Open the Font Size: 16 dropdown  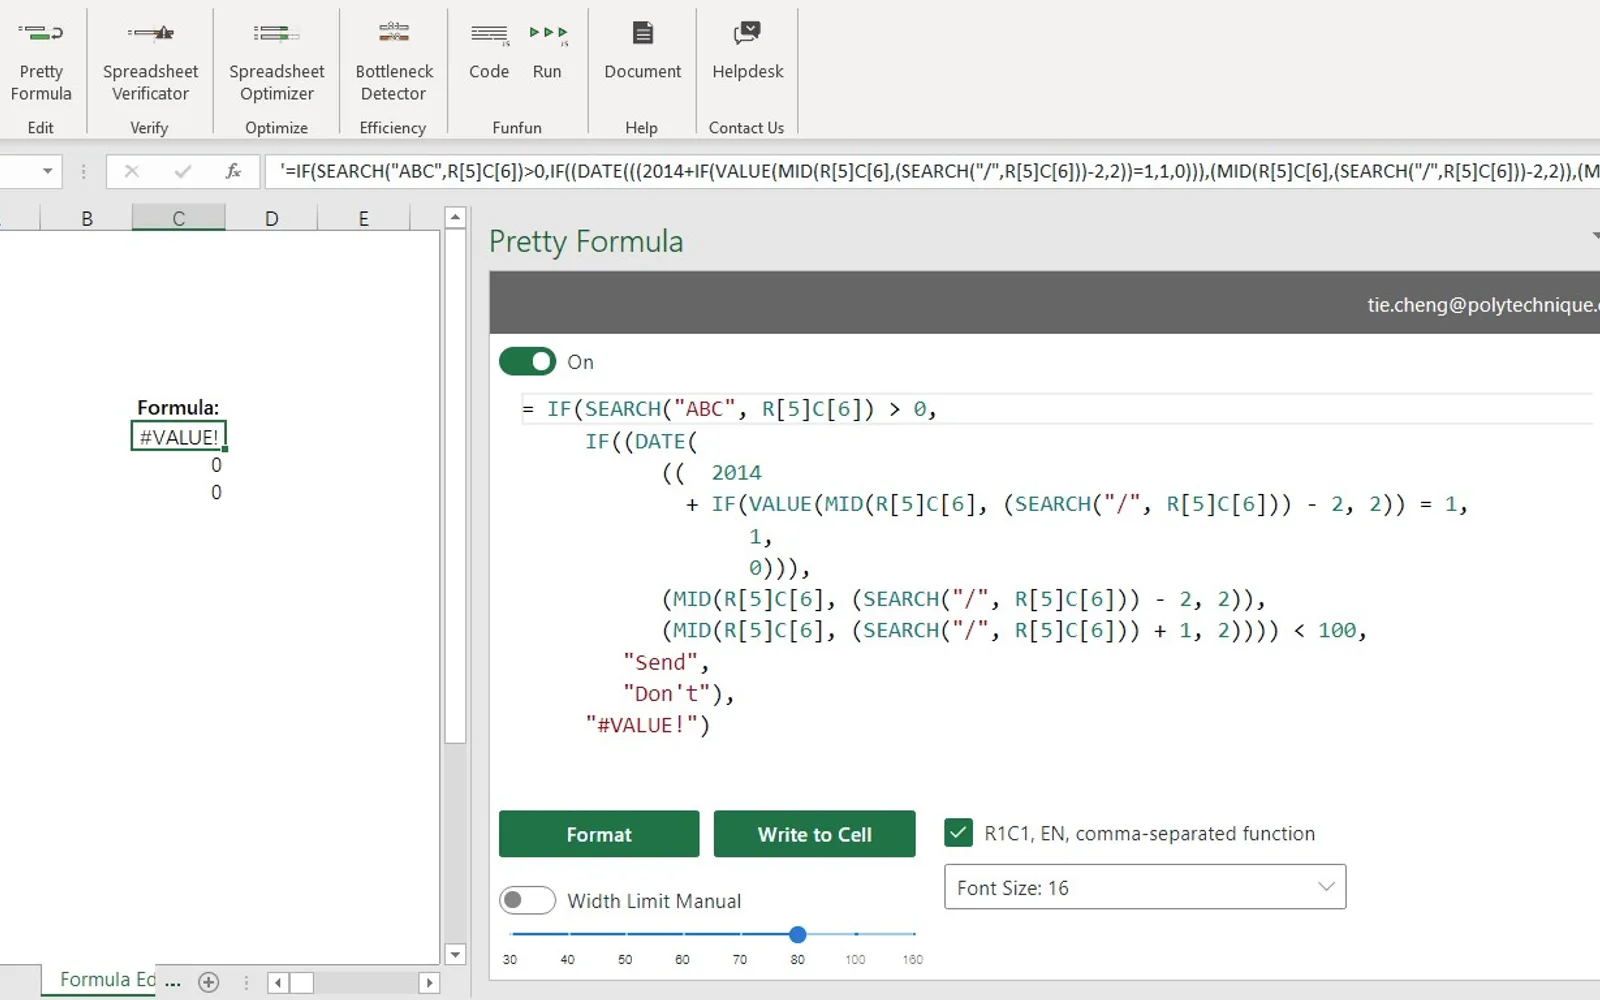1145,887
